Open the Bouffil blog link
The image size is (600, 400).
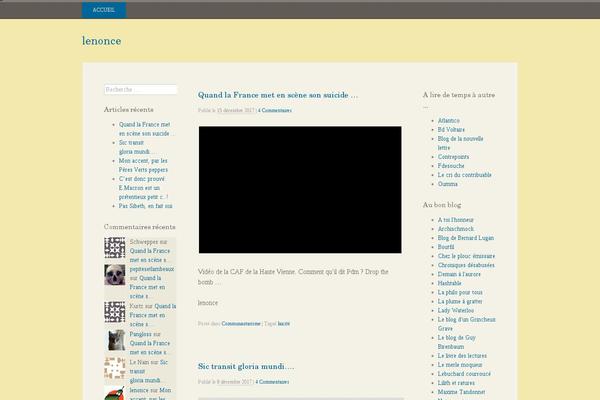[x=446, y=247]
